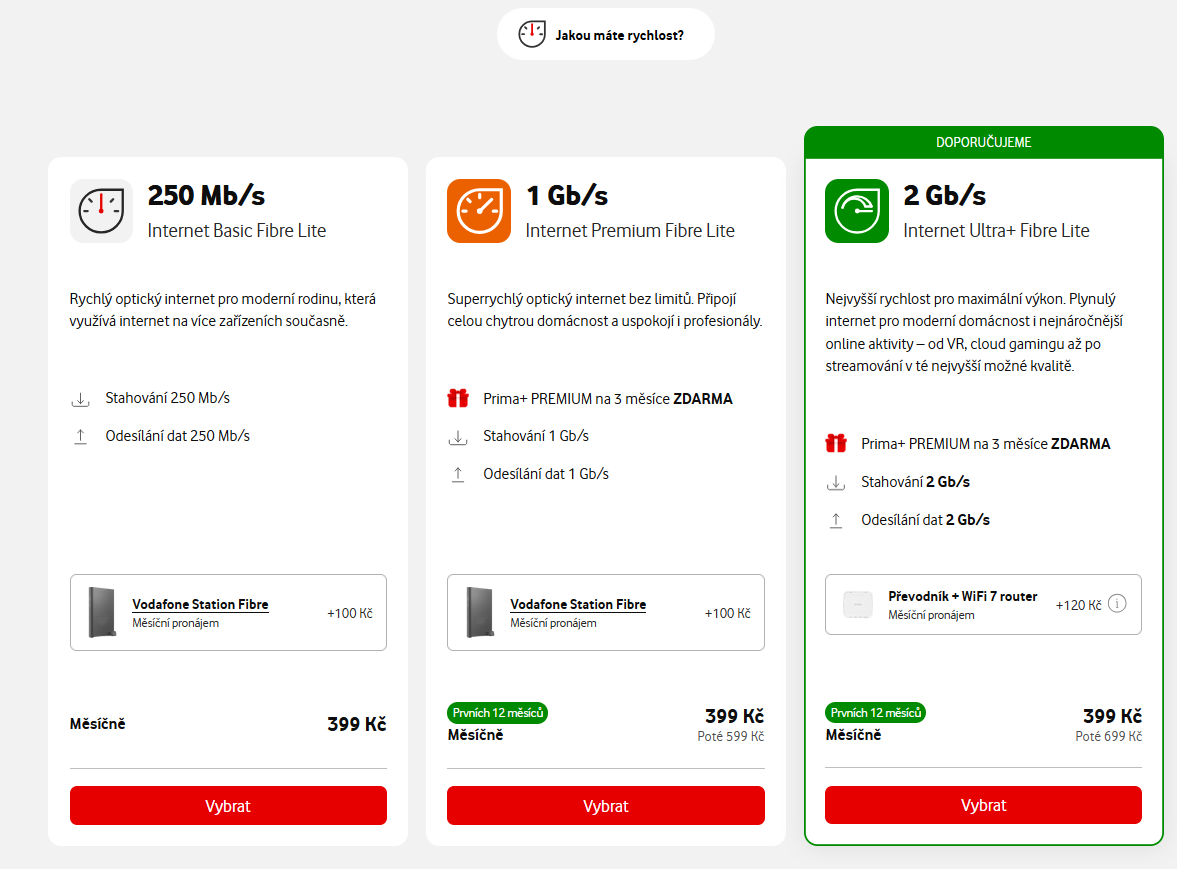Choose Vybrat for Internet Ultra+ Fibre Lite
The height and width of the screenshot is (869, 1177).
pos(983,806)
